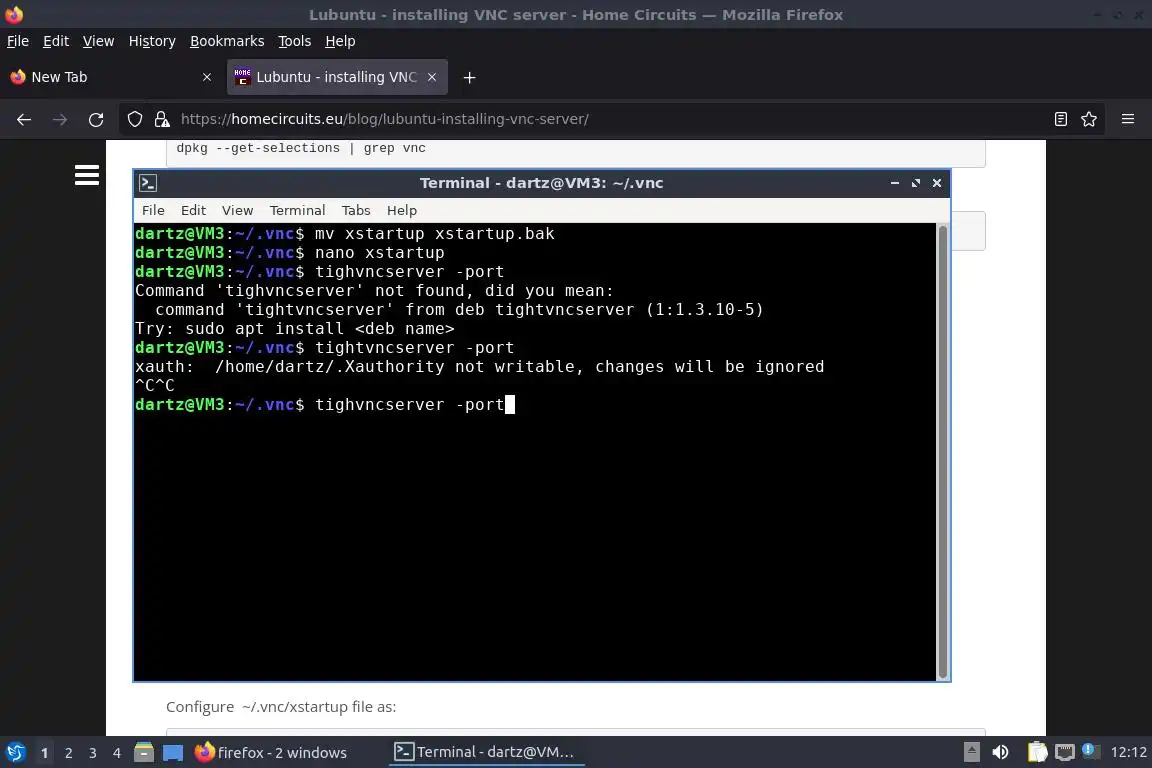Maximize the Terminal window
This screenshot has height=768, width=1152.
(x=915, y=183)
